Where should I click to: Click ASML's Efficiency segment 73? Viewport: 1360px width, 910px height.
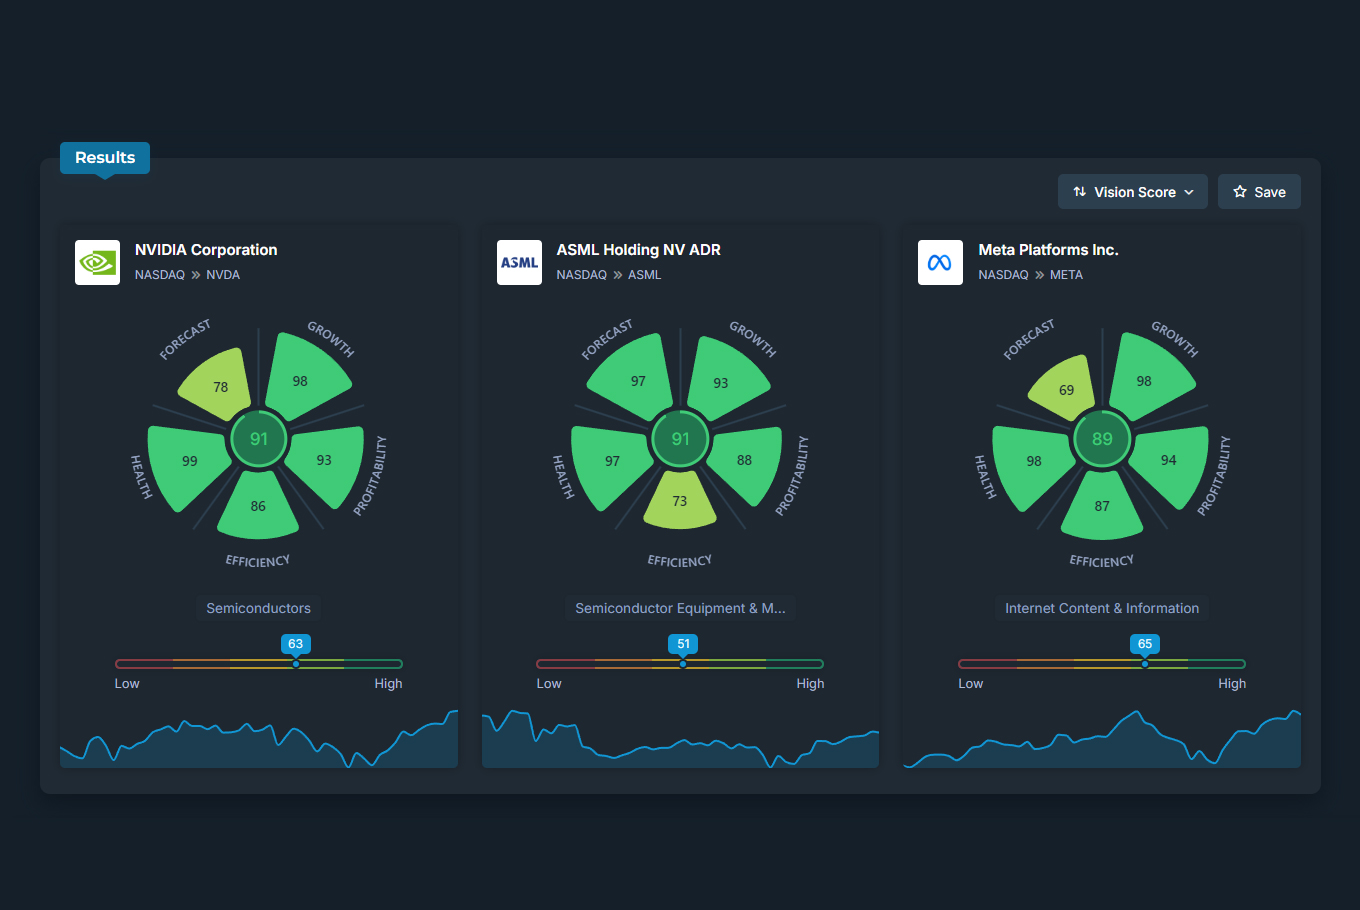click(680, 500)
